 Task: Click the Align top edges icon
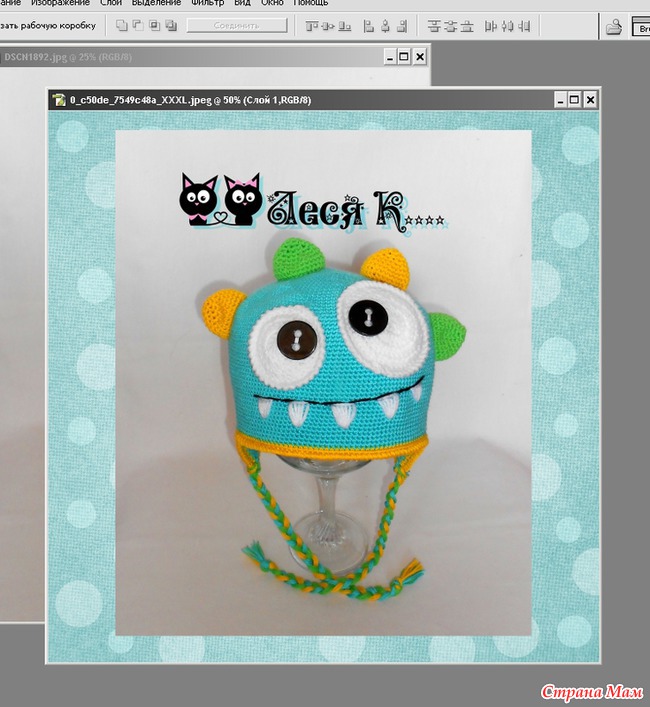coord(312,26)
